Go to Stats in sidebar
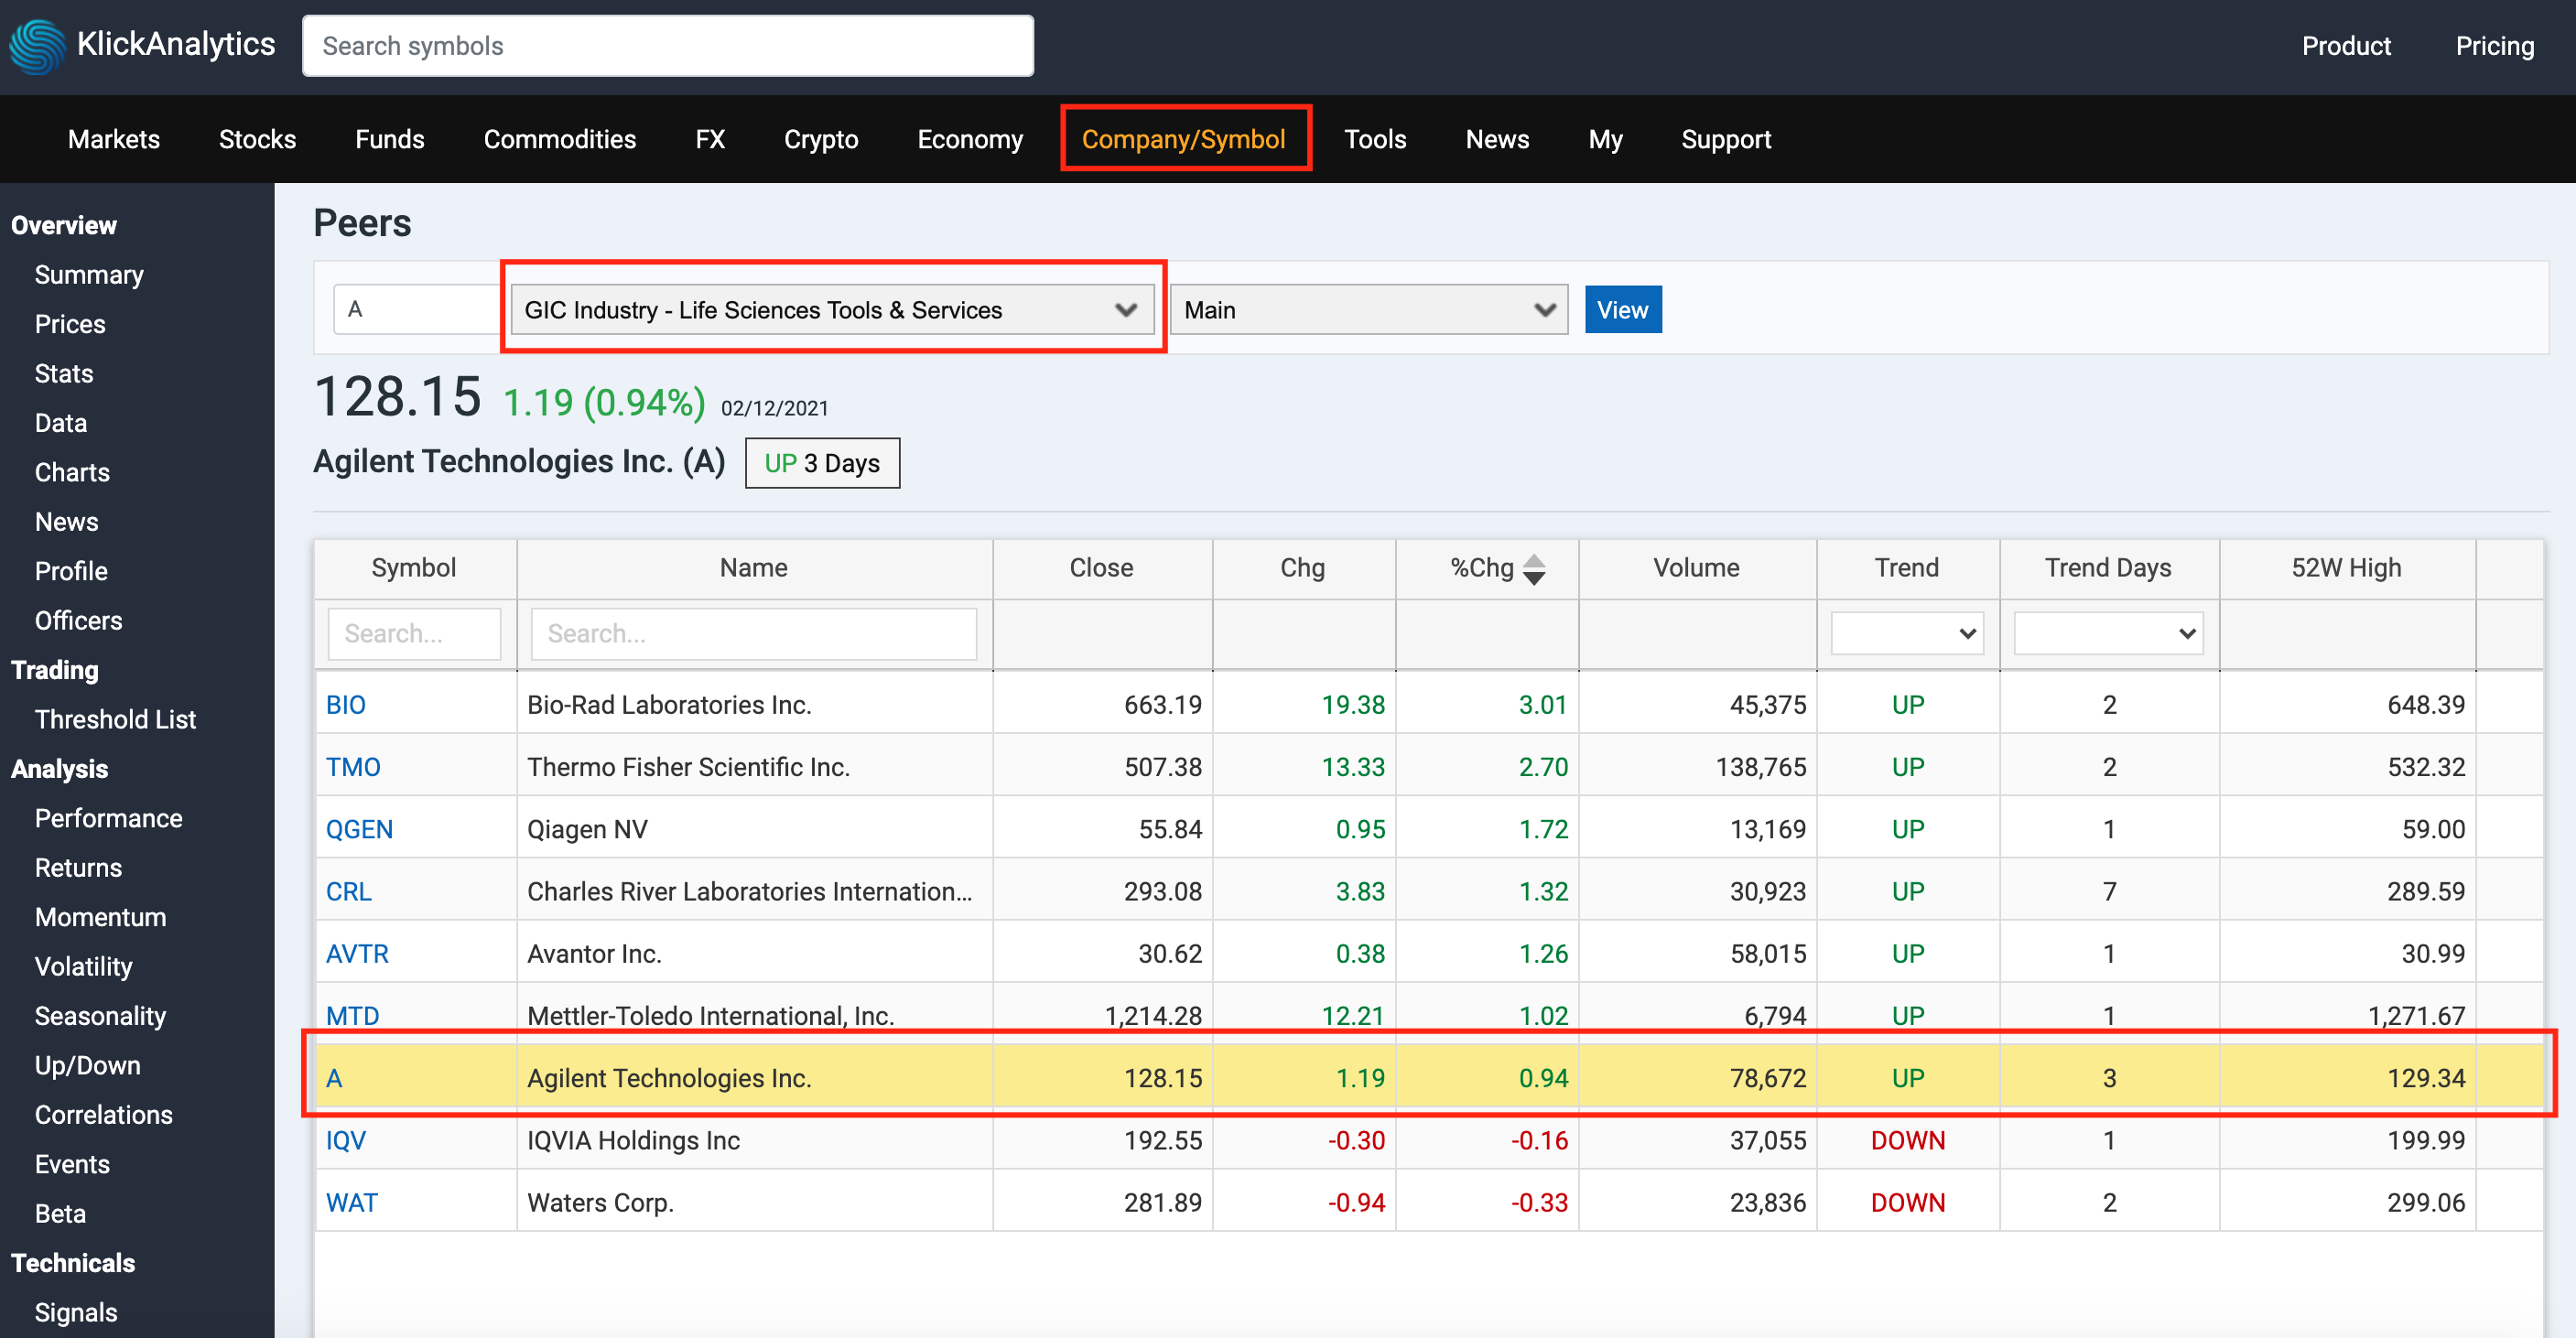 pos(64,374)
